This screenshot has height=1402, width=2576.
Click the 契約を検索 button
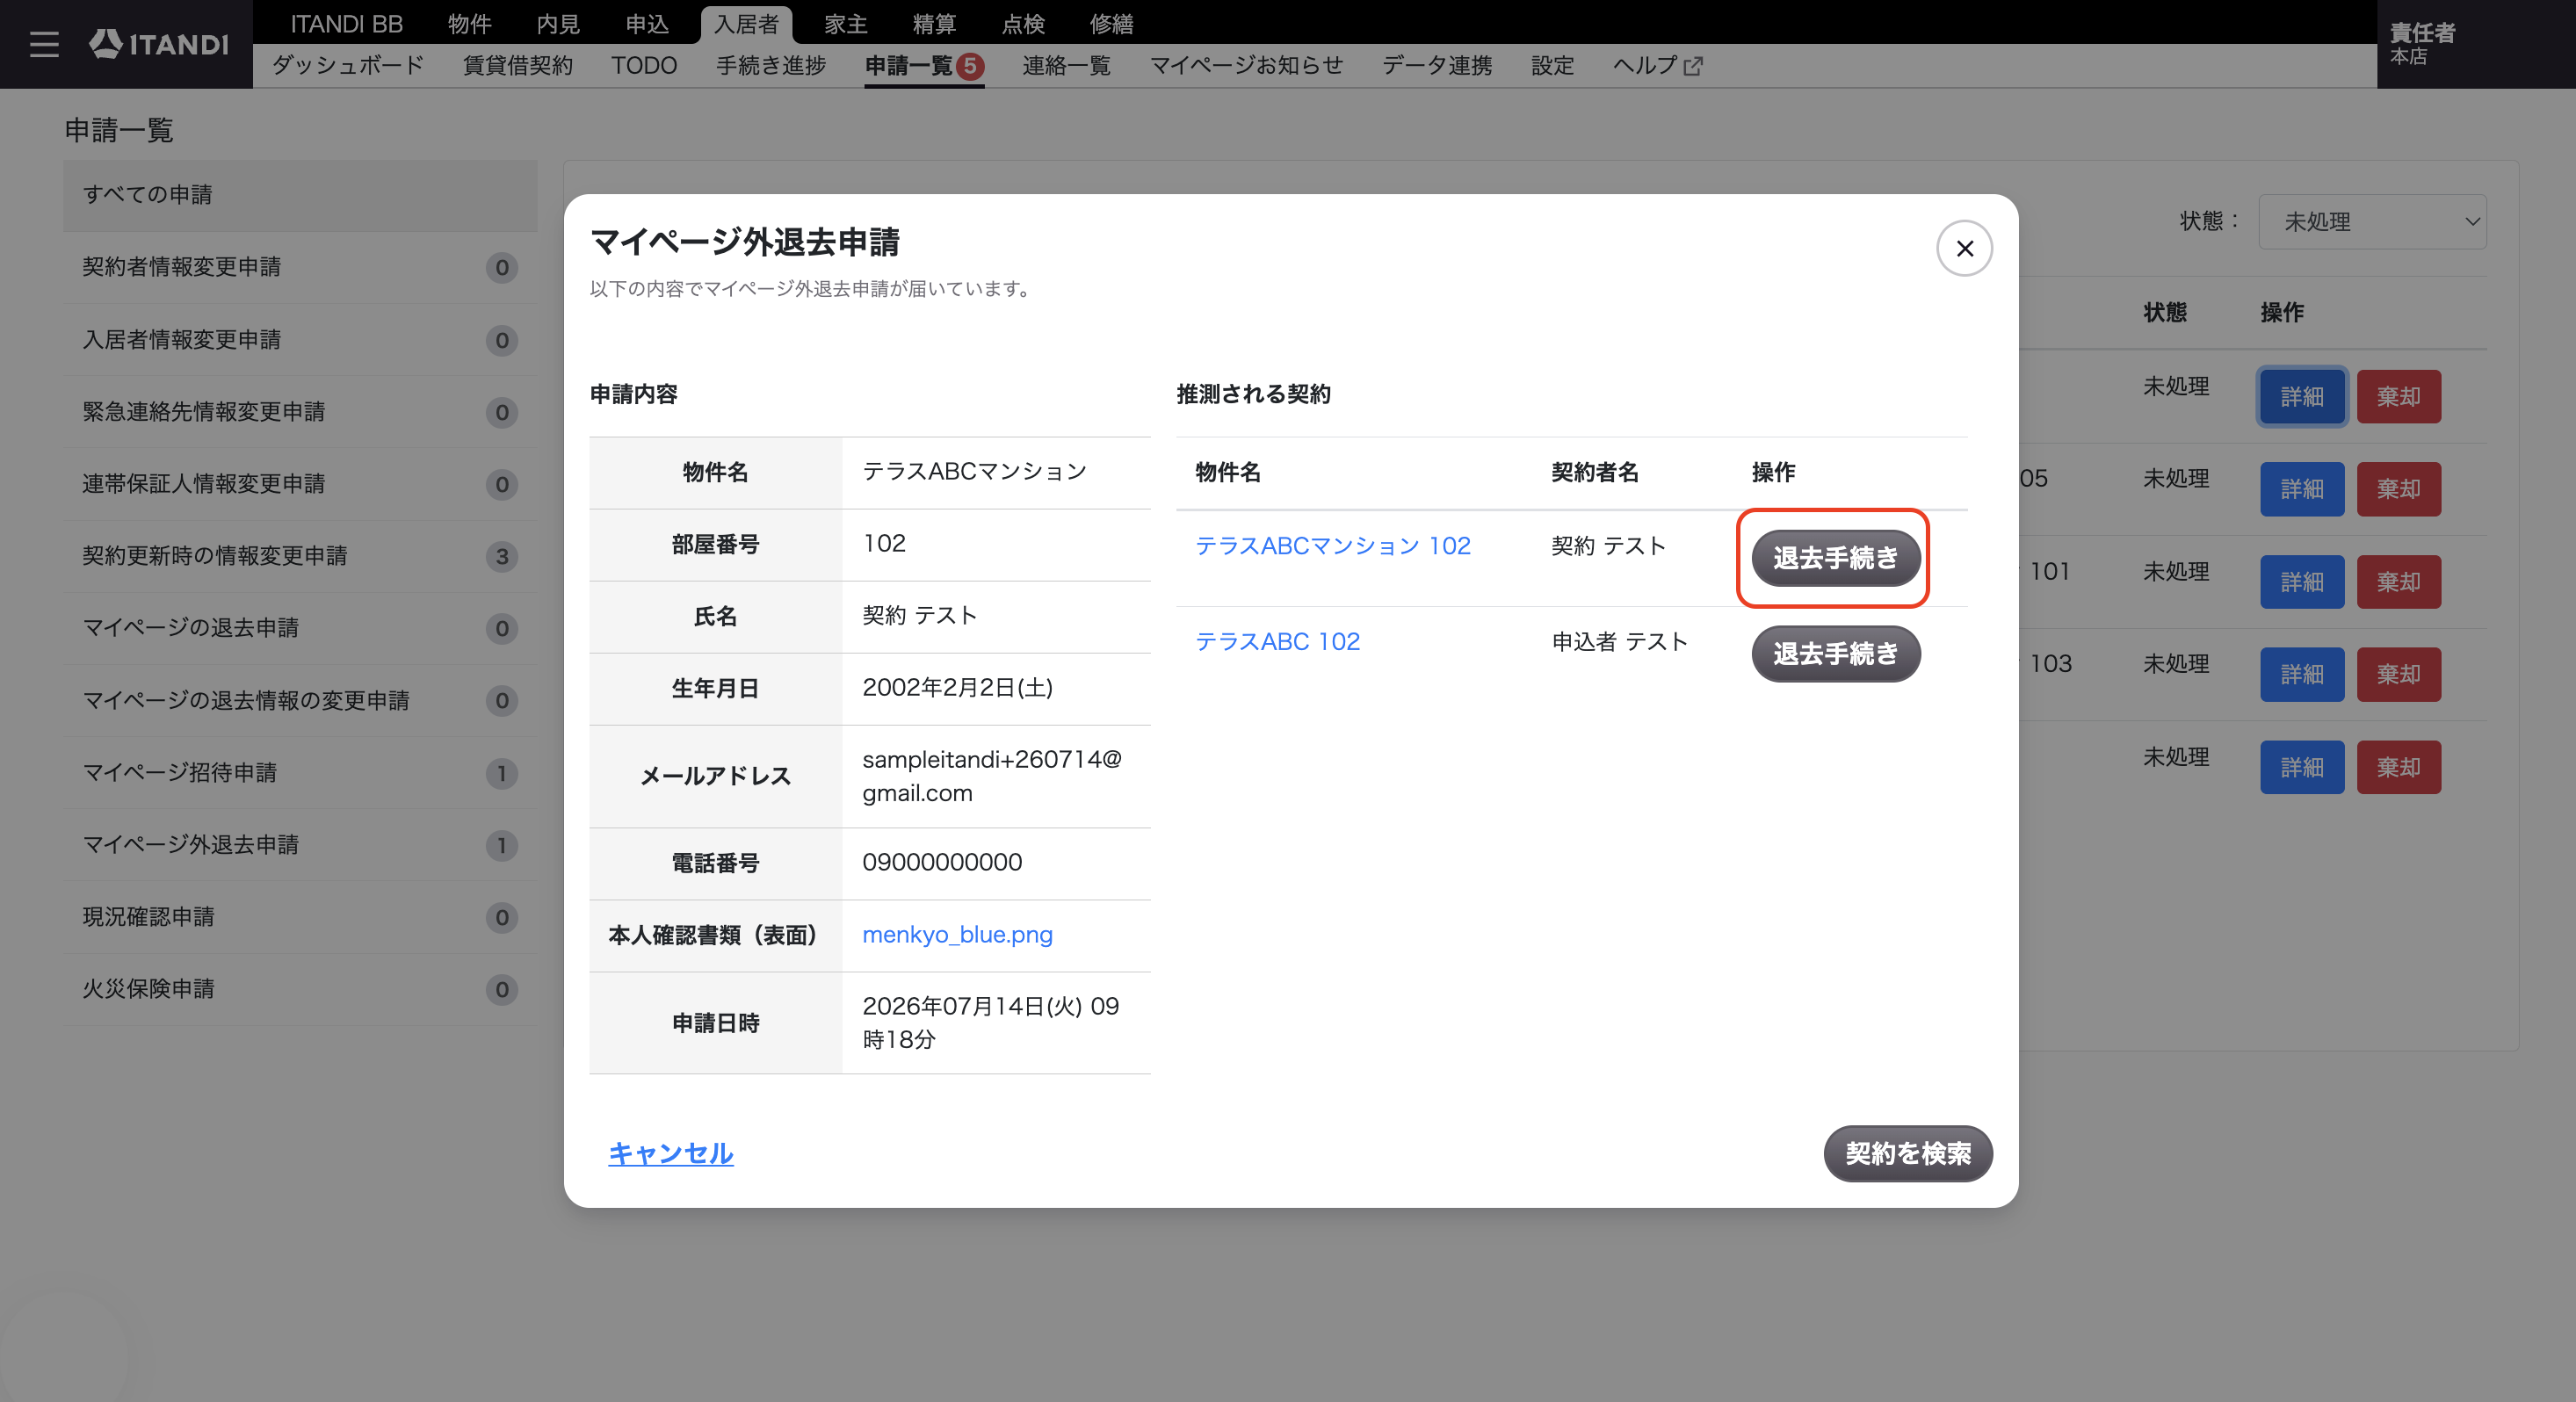(1908, 1153)
